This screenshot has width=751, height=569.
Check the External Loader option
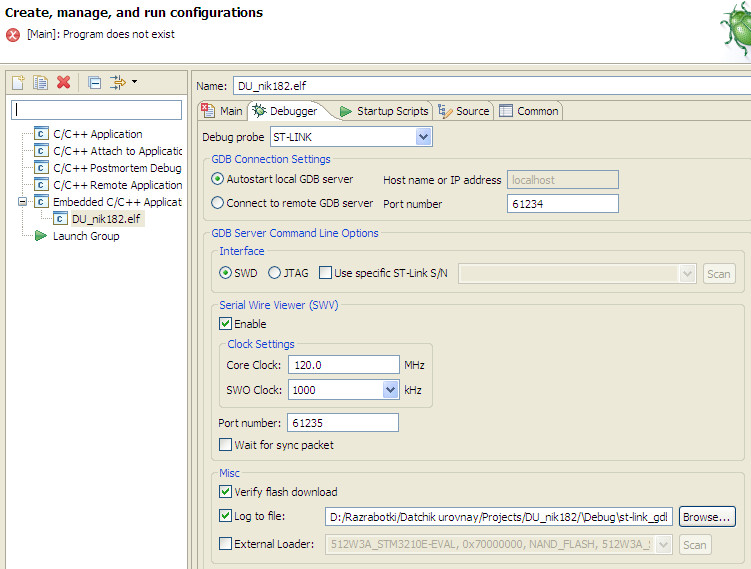pos(226,545)
